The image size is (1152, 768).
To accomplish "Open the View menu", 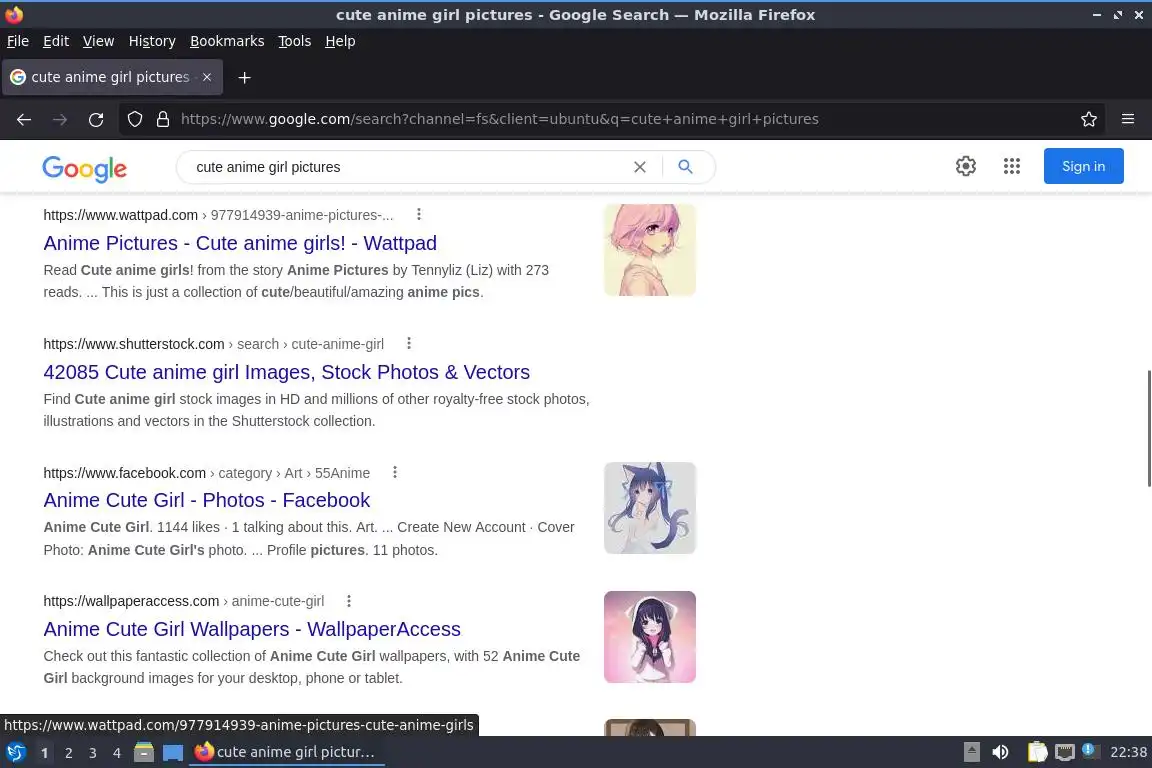I will coord(98,41).
